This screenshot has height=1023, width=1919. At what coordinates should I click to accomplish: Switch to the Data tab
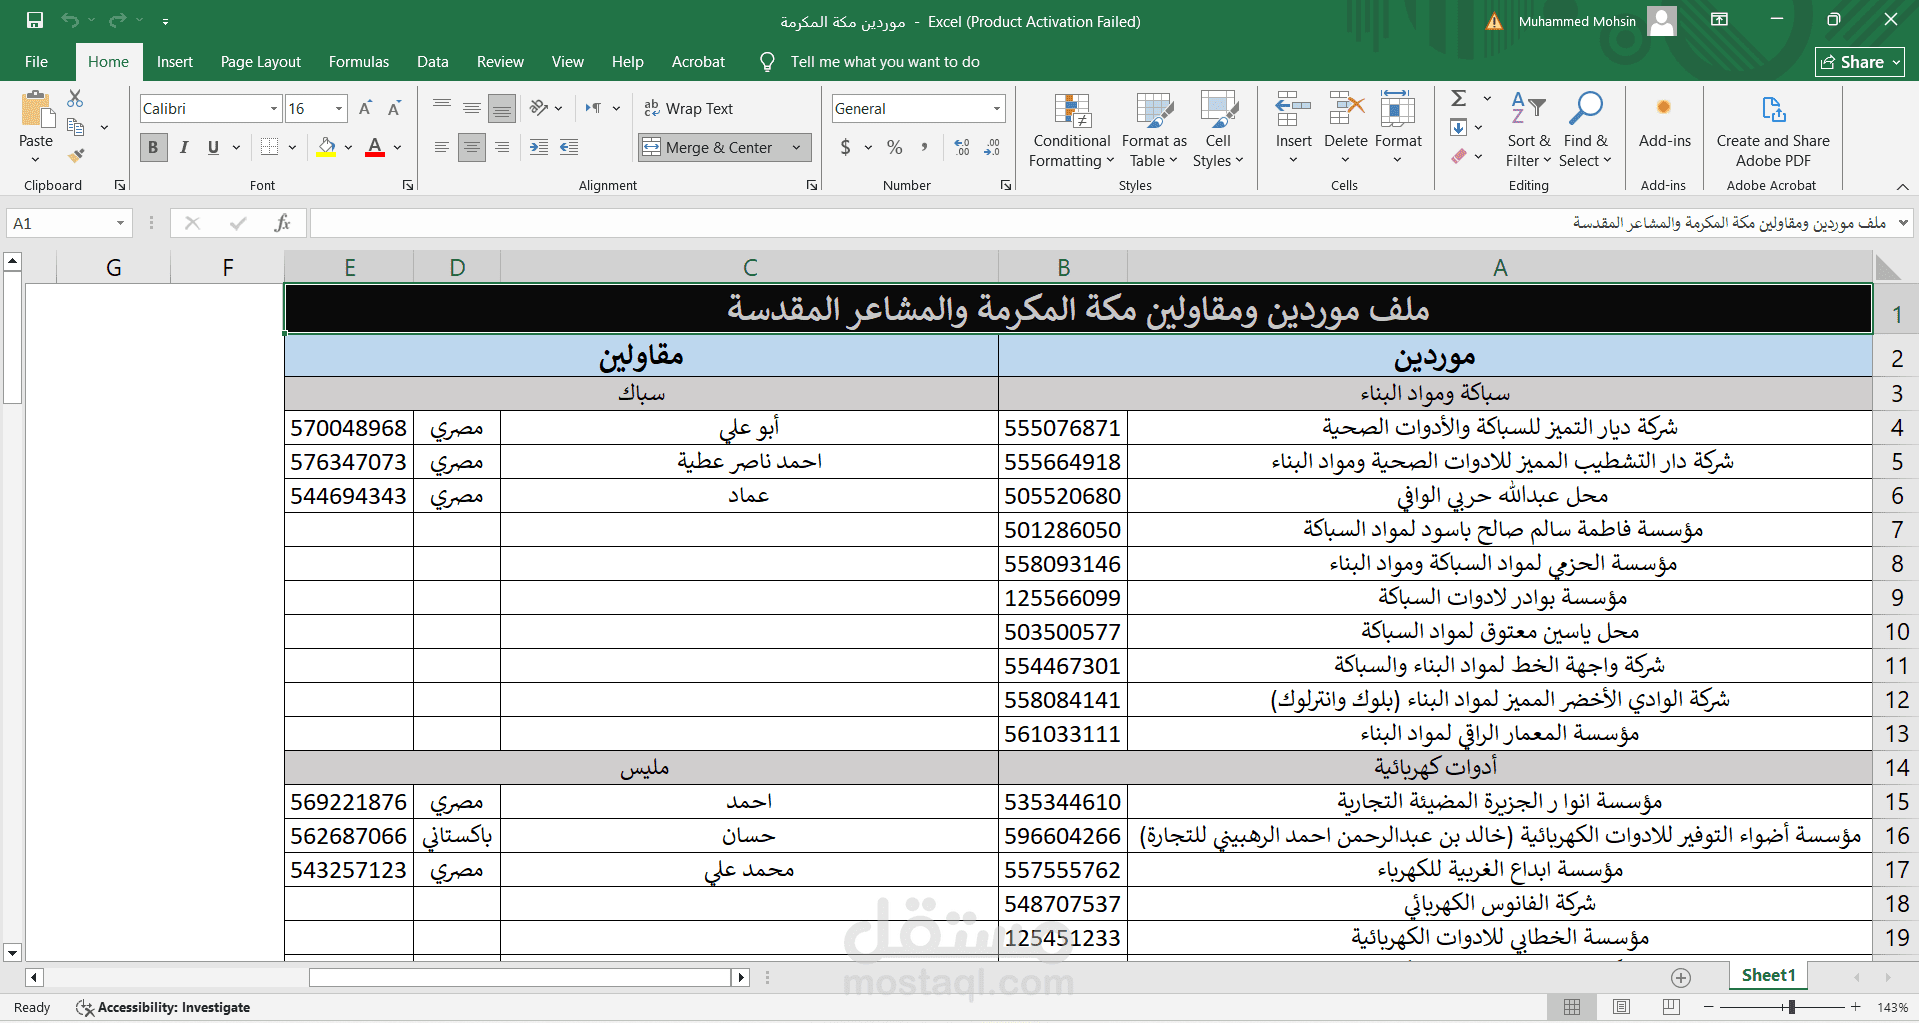click(x=432, y=62)
